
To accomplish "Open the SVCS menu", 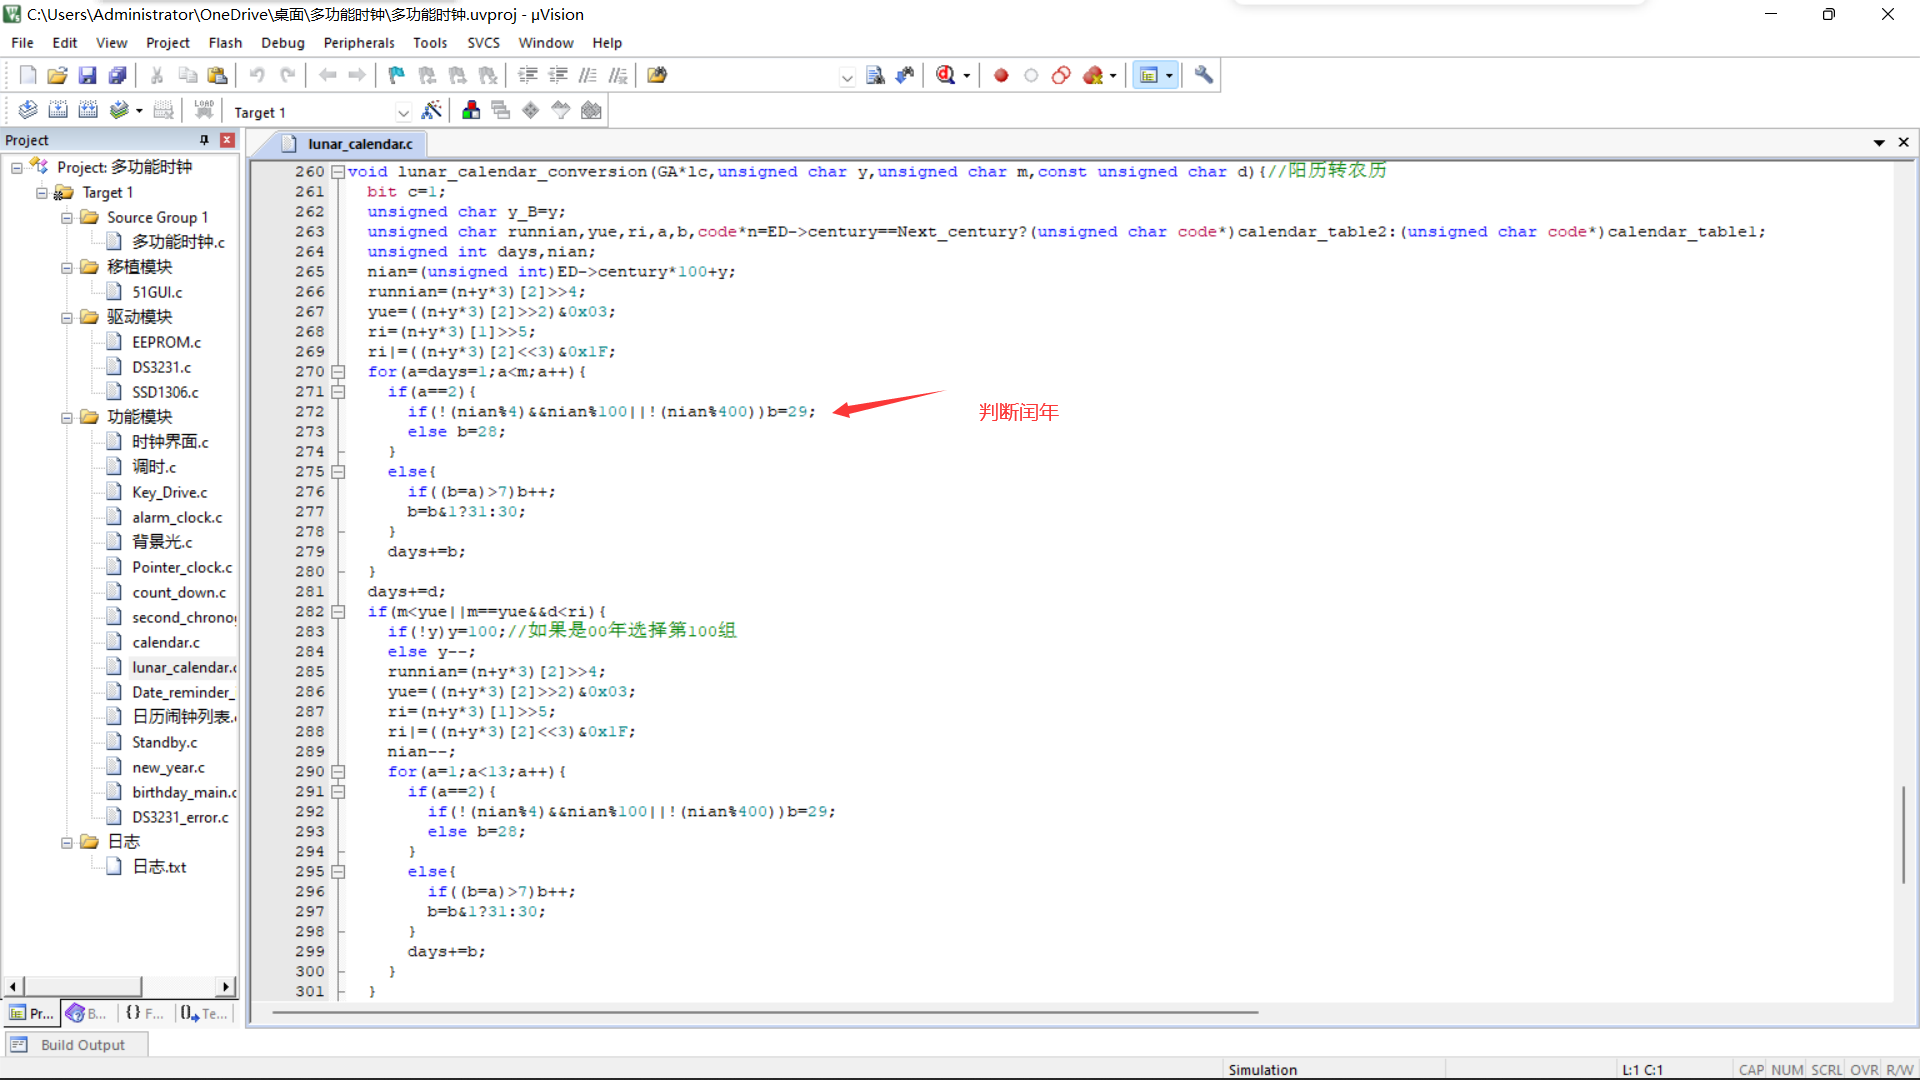I will point(483,43).
